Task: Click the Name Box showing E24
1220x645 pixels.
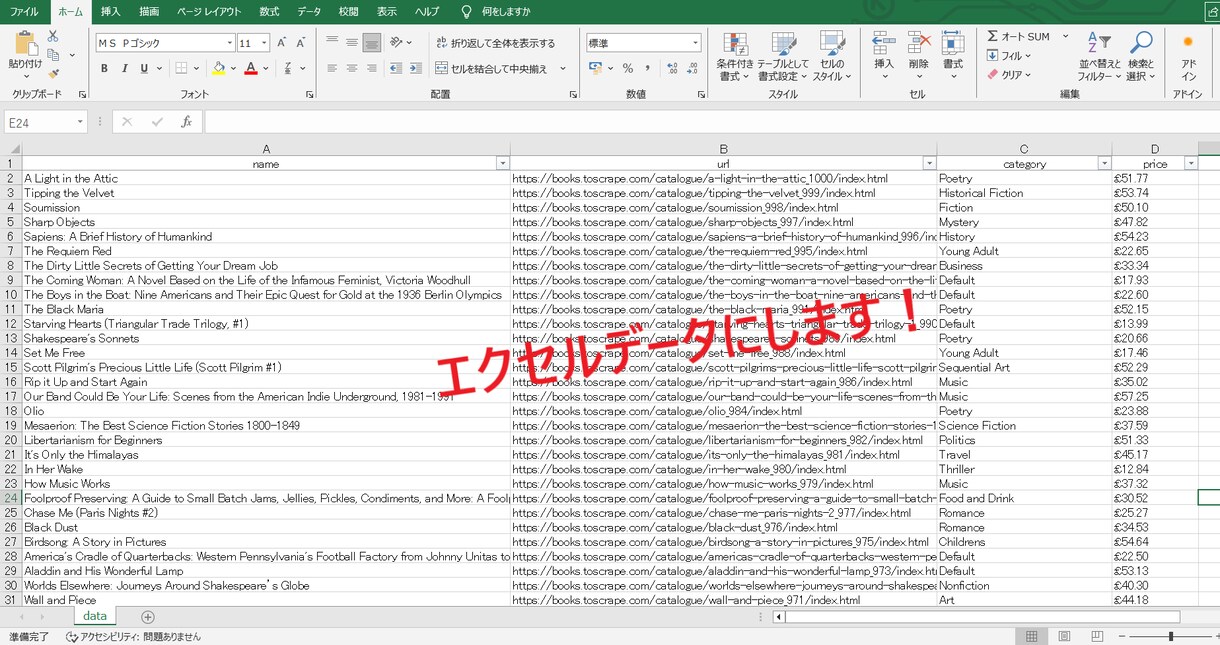Action: [46, 122]
